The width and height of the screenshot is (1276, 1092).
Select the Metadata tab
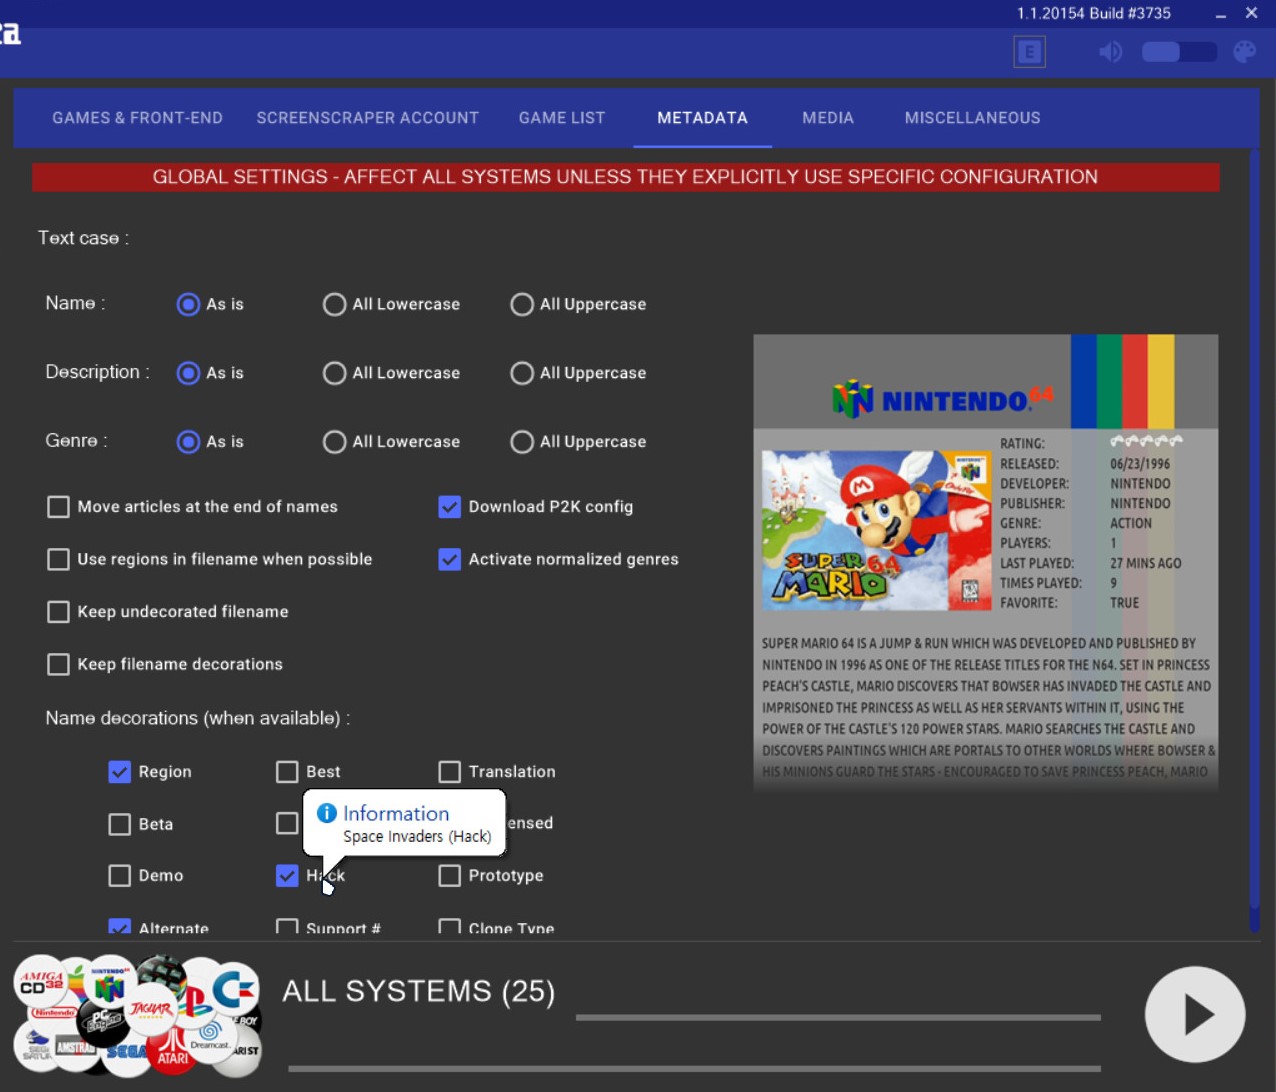coord(702,118)
